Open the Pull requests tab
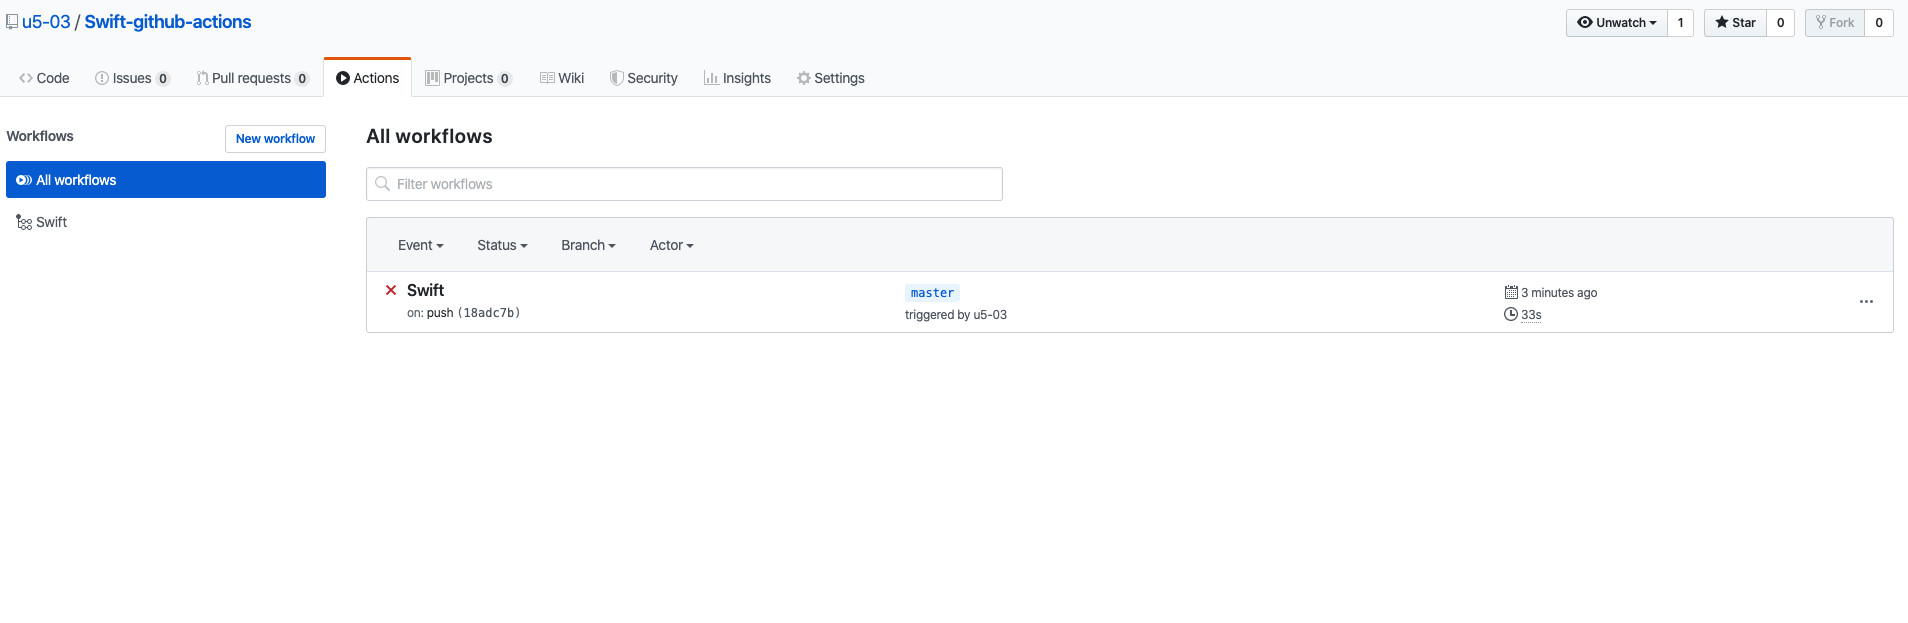 pos(252,78)
